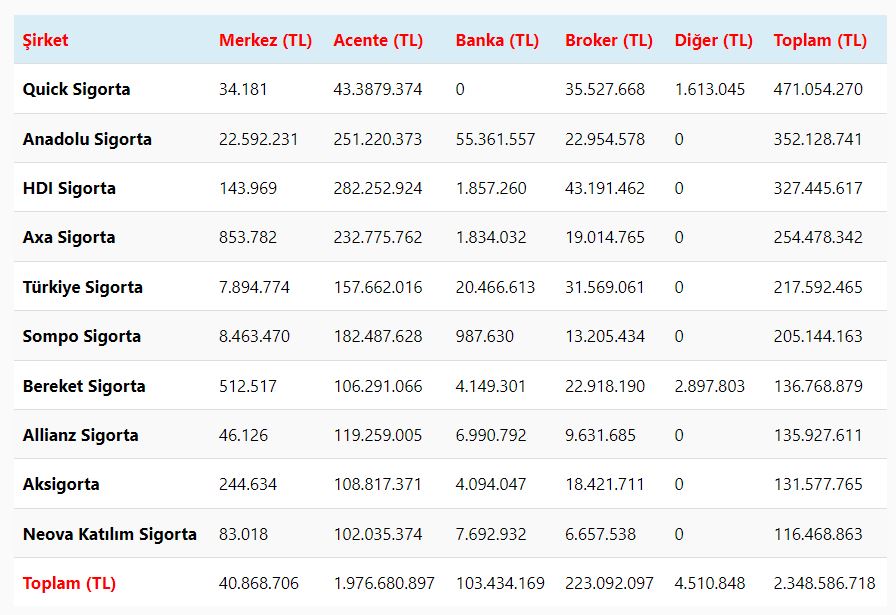Select the Türkiye Sigorta row name
The image size is (896, 615).
83,287
